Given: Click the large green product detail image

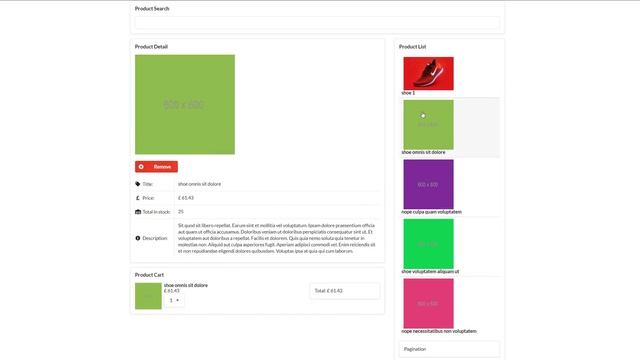Looking at the screenshot, I should click(185, 104).
